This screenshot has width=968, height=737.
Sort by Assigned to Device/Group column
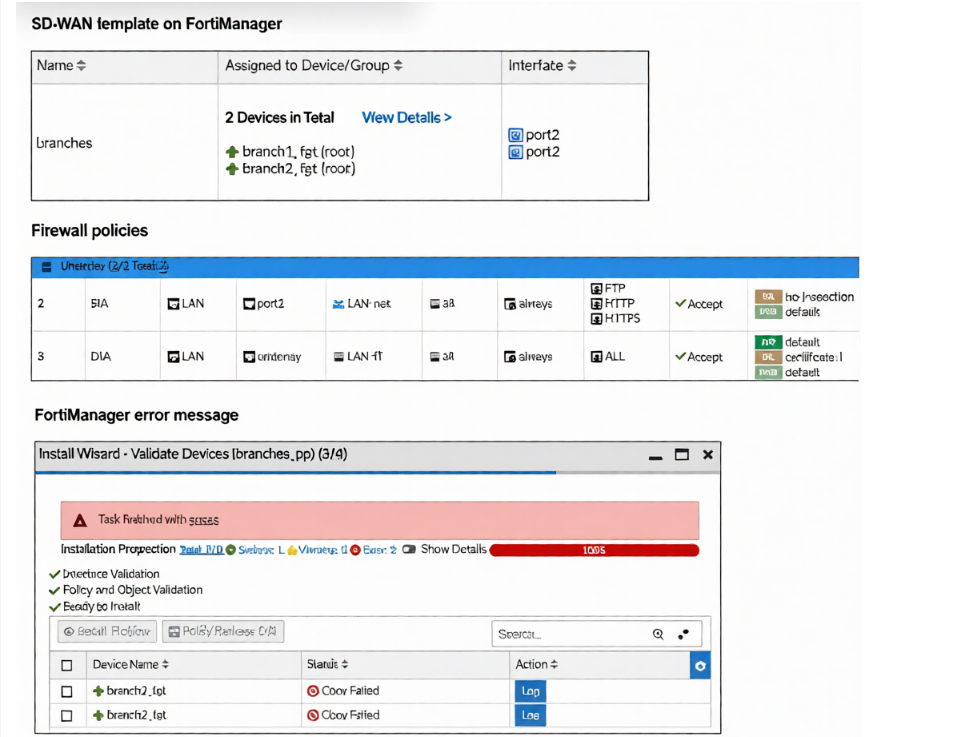click(x=398, y=65)
